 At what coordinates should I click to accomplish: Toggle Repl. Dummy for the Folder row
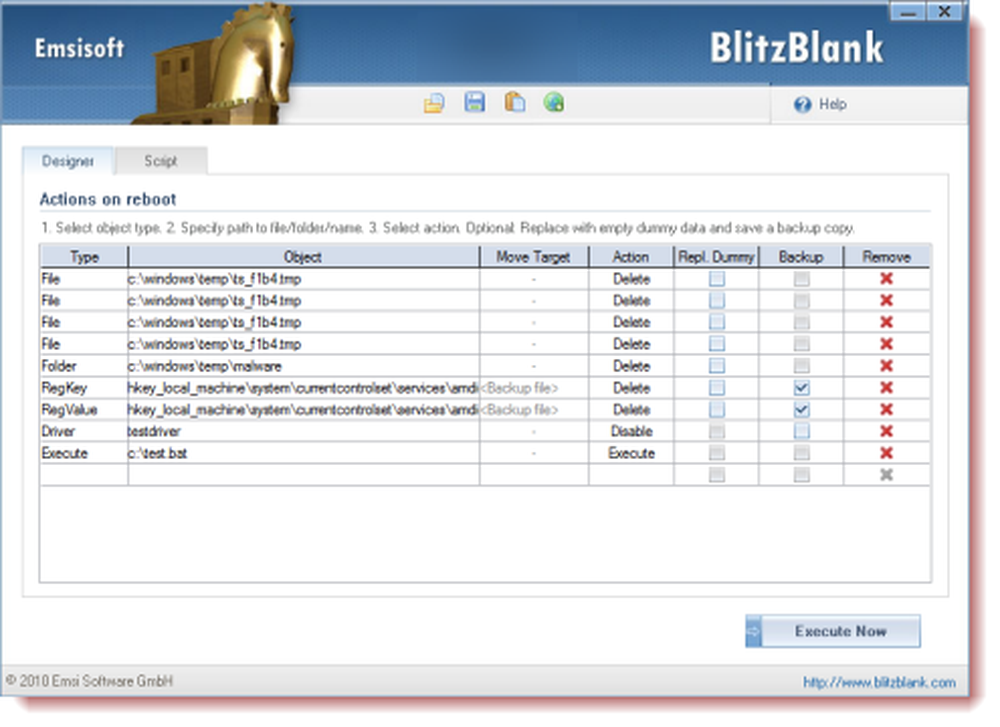(717, 366)
